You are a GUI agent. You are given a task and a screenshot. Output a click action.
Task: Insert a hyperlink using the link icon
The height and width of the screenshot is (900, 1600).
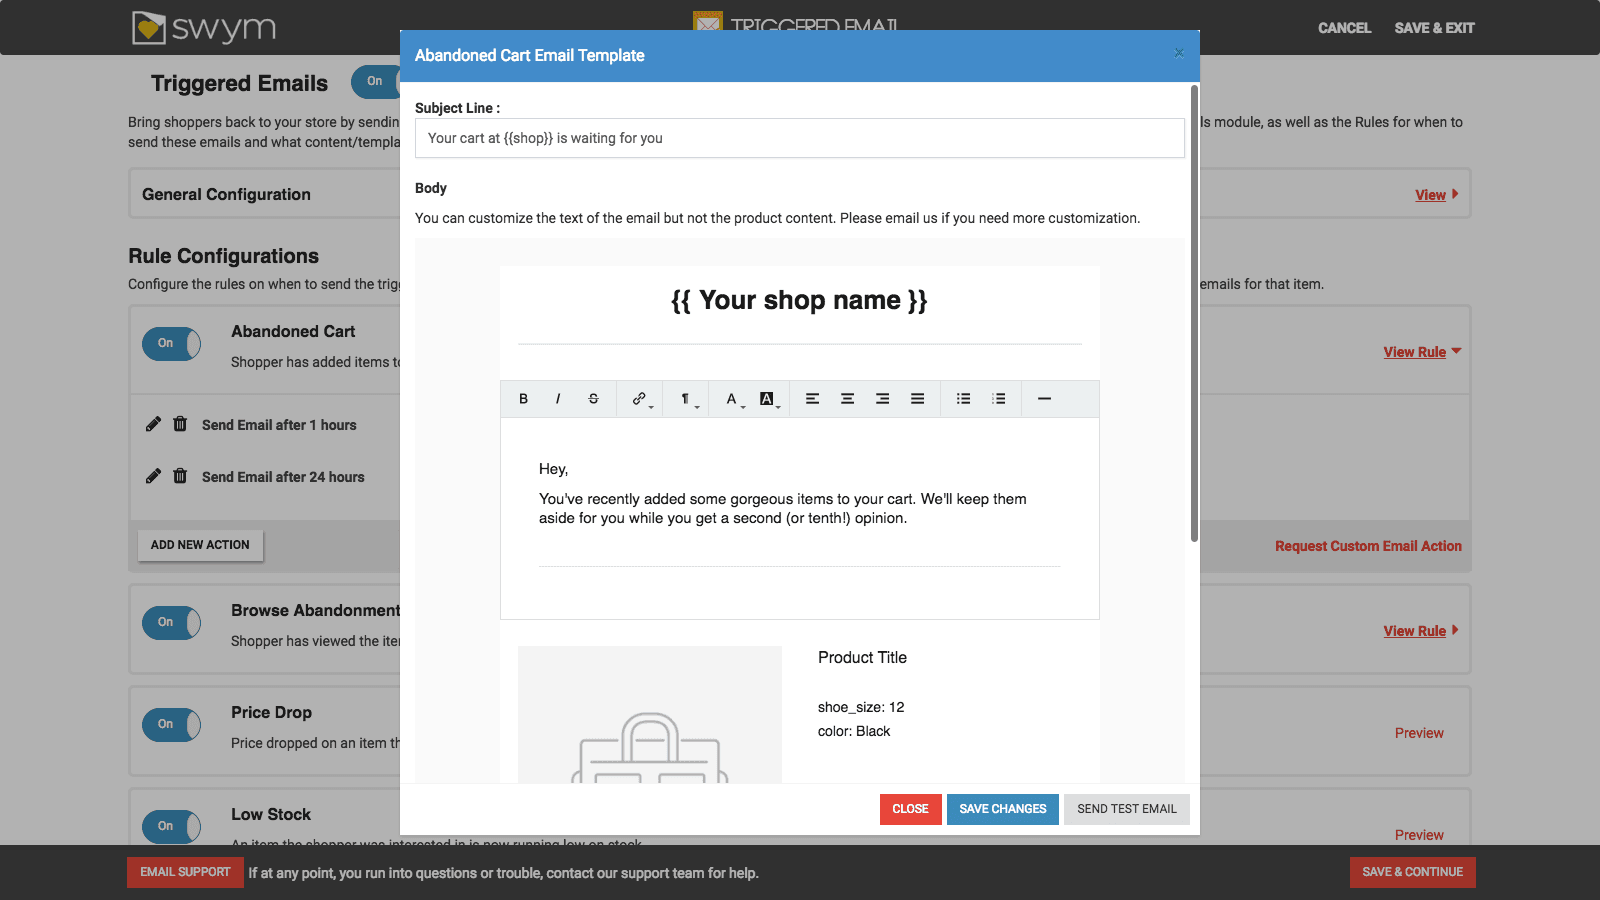click(x=638, y=398)
